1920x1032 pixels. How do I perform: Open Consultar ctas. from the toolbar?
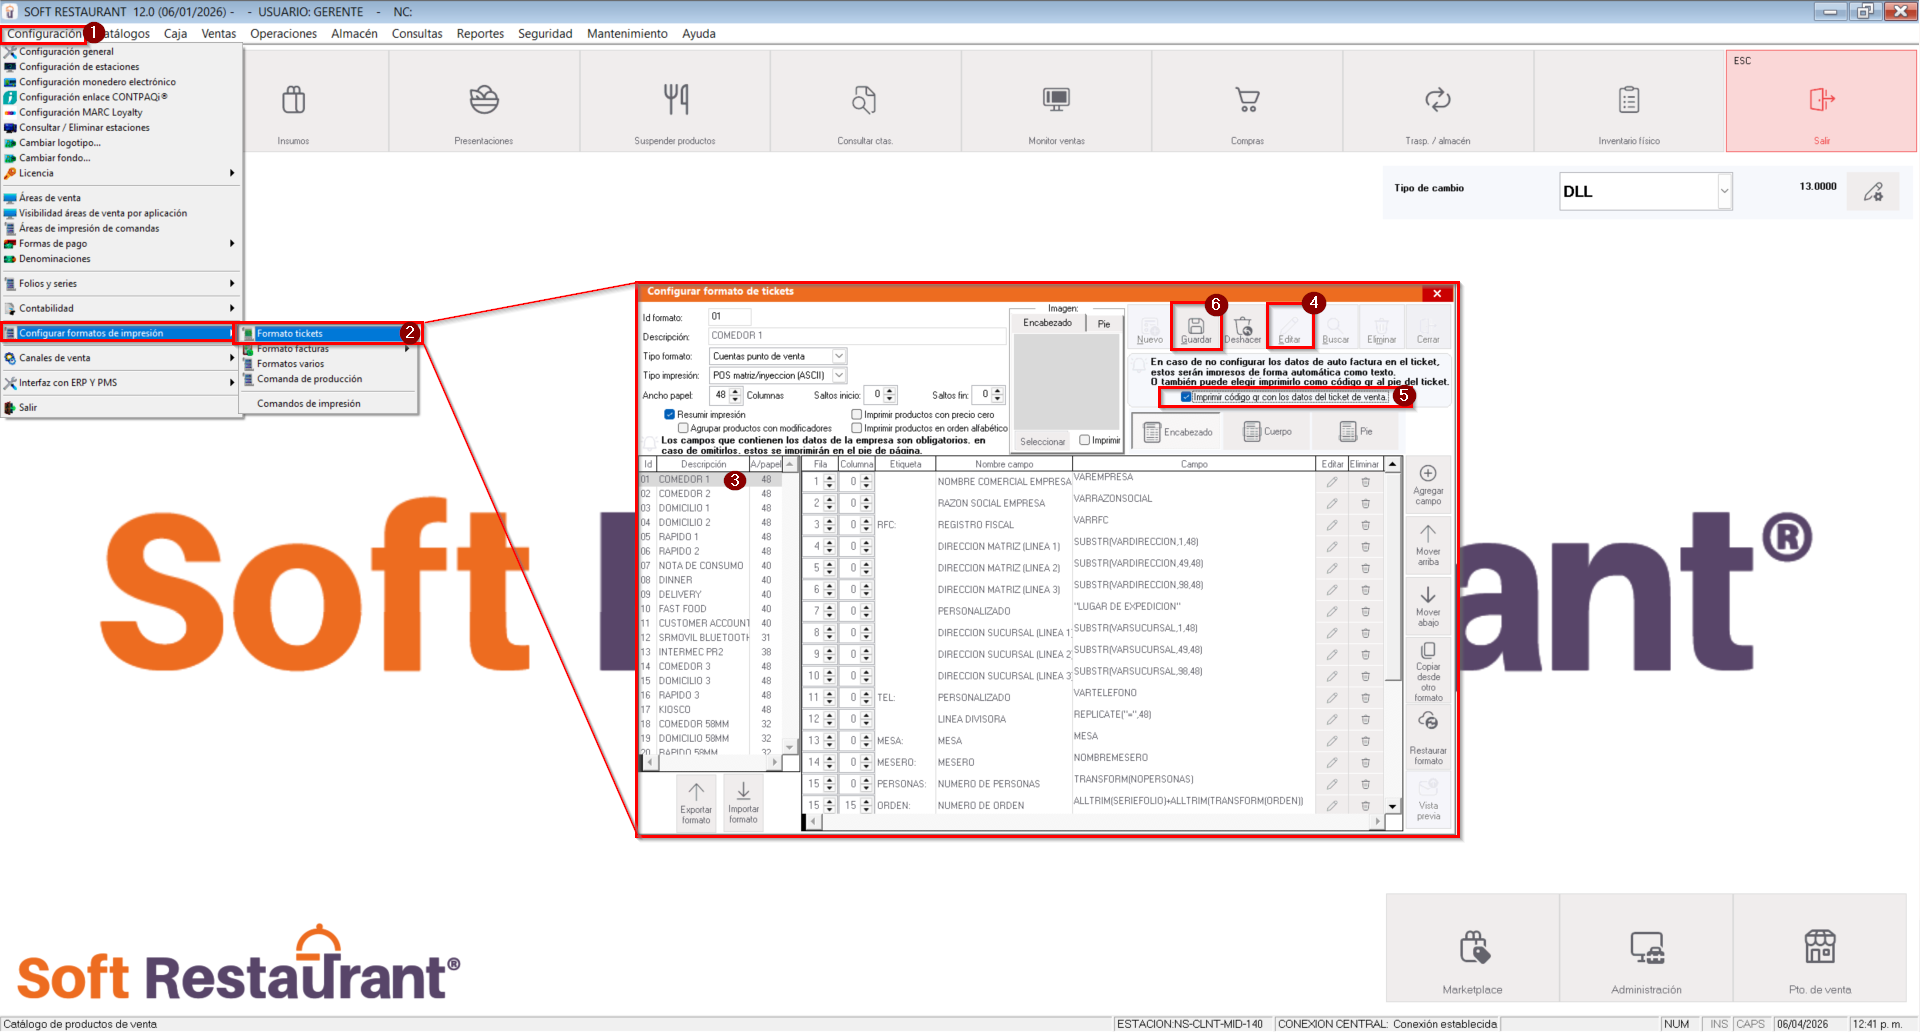865,101
